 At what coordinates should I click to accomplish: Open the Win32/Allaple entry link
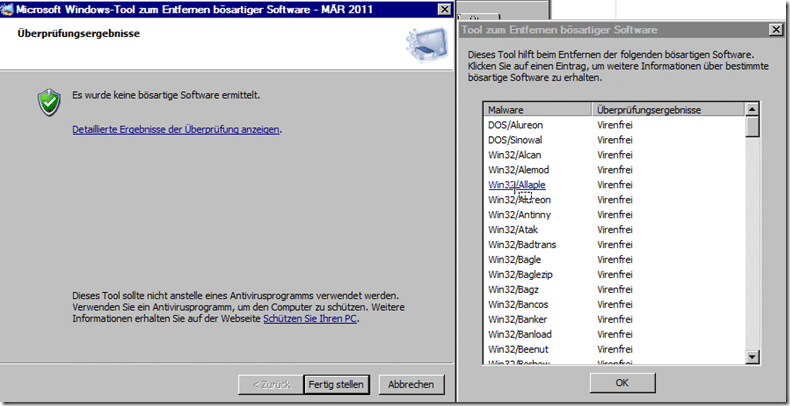click(x=516, y=185)
